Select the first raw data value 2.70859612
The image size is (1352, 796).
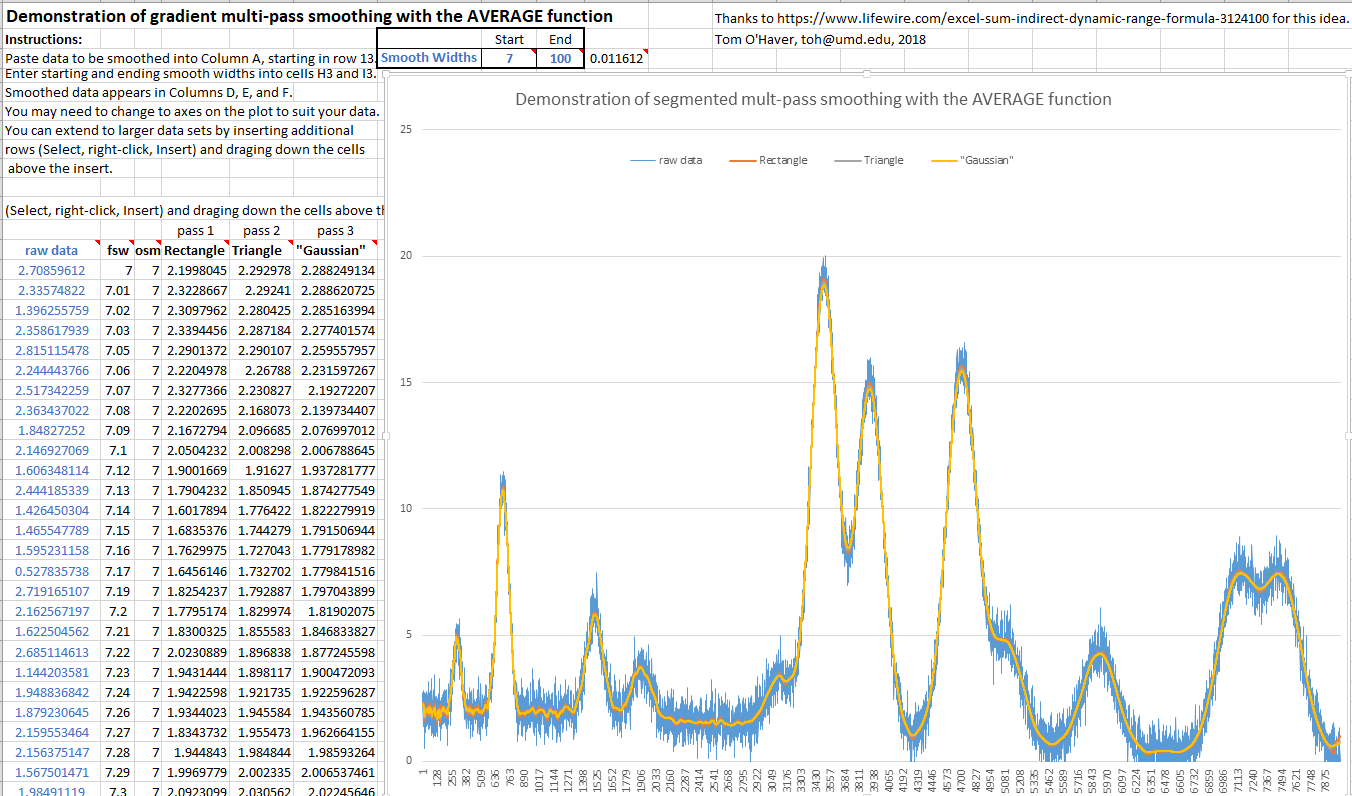[x=51, y=270]
